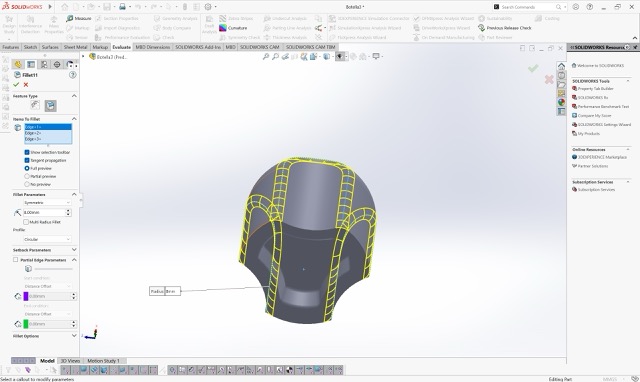Select the Constant Size Fillet feature type
Screen dimensions: 640x382
point(35,106)
